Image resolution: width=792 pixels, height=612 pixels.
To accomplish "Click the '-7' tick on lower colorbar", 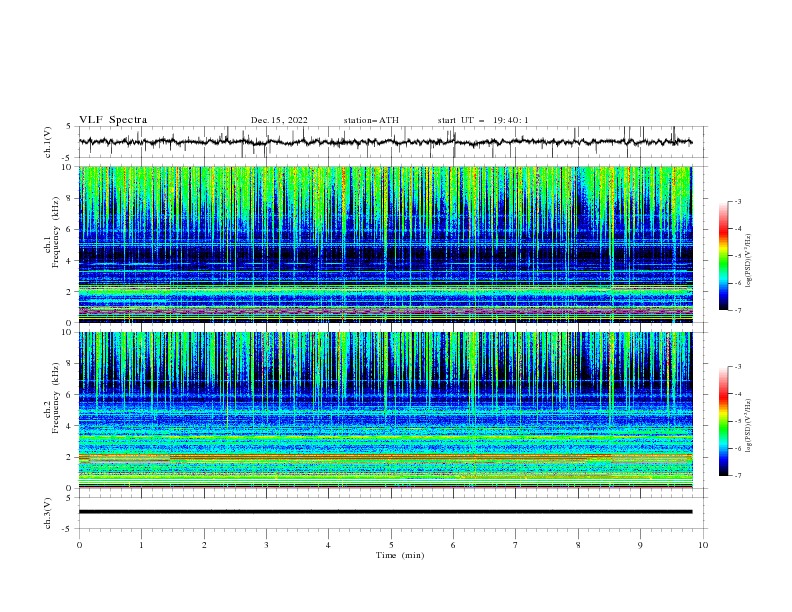I will click(x=737, y=475).
